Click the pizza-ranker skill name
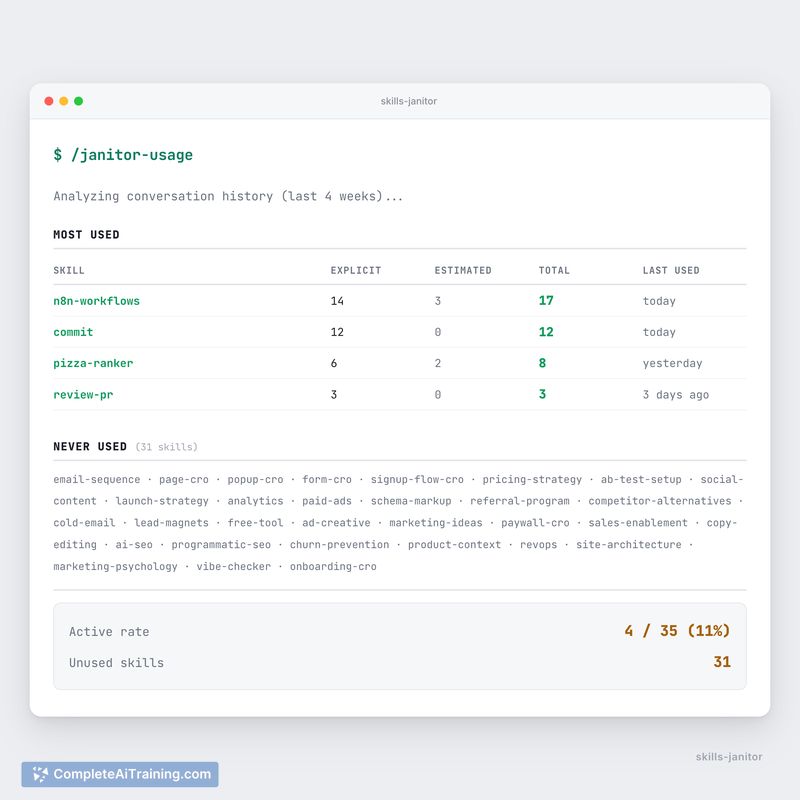800x800 pixels. pos(93,363)
